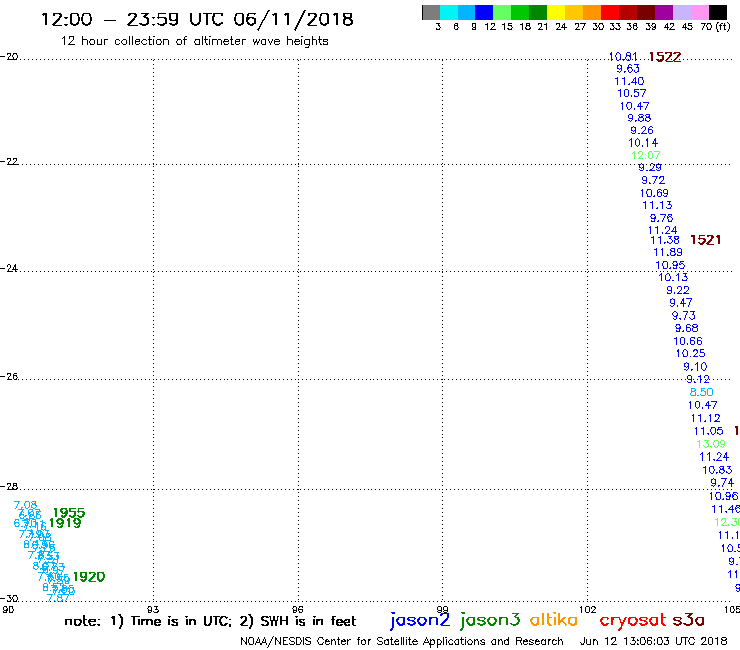740x650 pixels.
Task: Select the cryosat satellite legend label
Action: 632,621
